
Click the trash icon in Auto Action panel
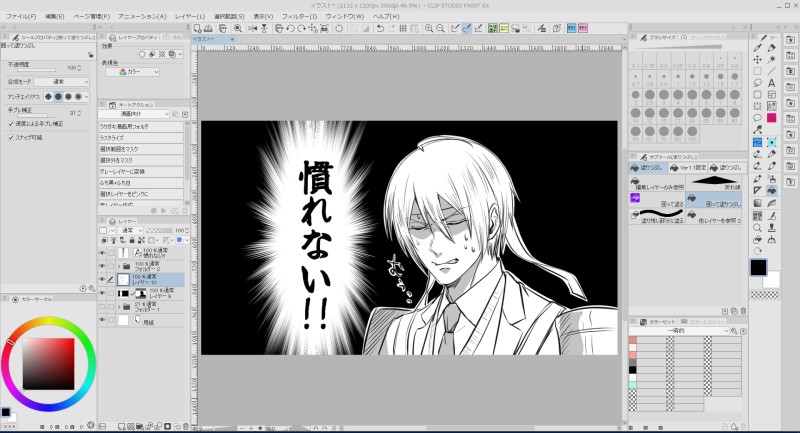[x=185, y=210]
